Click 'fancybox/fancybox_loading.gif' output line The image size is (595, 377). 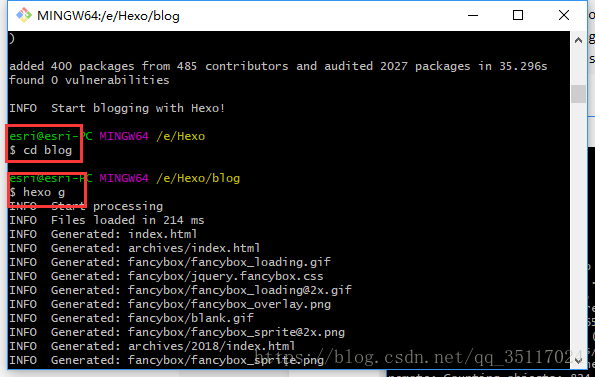point(170,262)
